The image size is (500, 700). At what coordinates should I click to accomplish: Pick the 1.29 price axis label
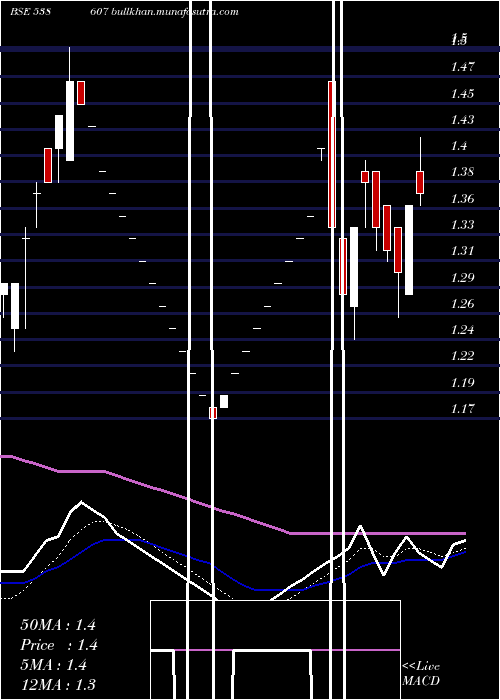463,278
